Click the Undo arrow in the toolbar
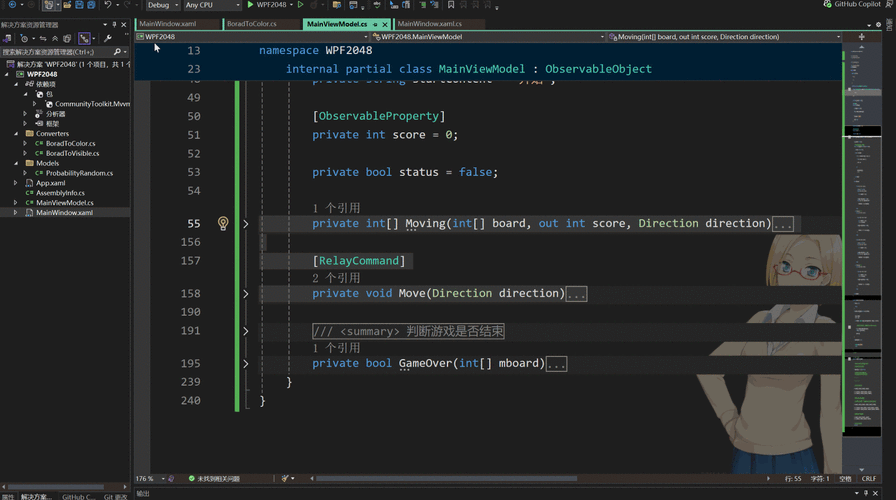This screenshot has width=896, height=500. [x=108, y=5]
